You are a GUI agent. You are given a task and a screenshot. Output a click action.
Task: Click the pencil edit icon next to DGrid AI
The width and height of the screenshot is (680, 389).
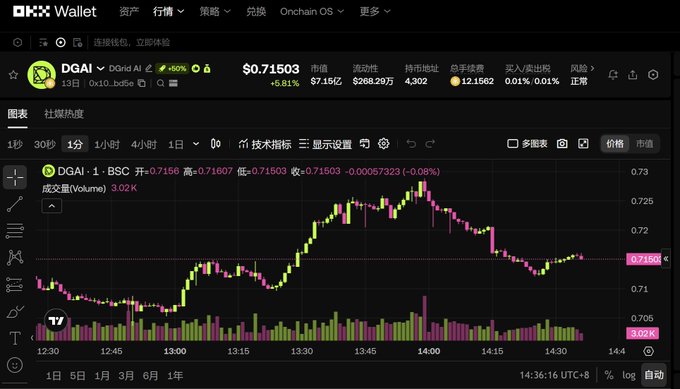(148, 69)
